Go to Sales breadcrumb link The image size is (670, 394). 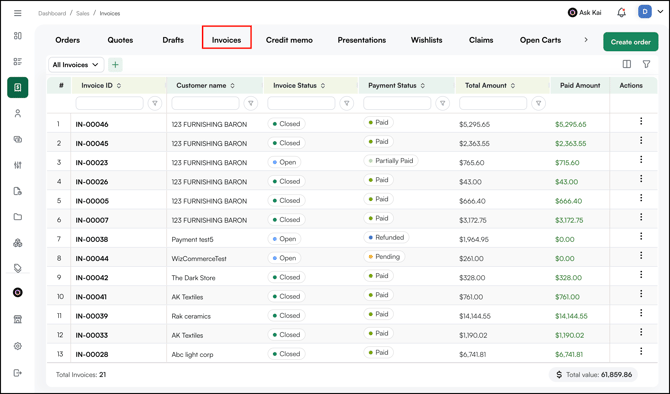[x=82, y=13]
